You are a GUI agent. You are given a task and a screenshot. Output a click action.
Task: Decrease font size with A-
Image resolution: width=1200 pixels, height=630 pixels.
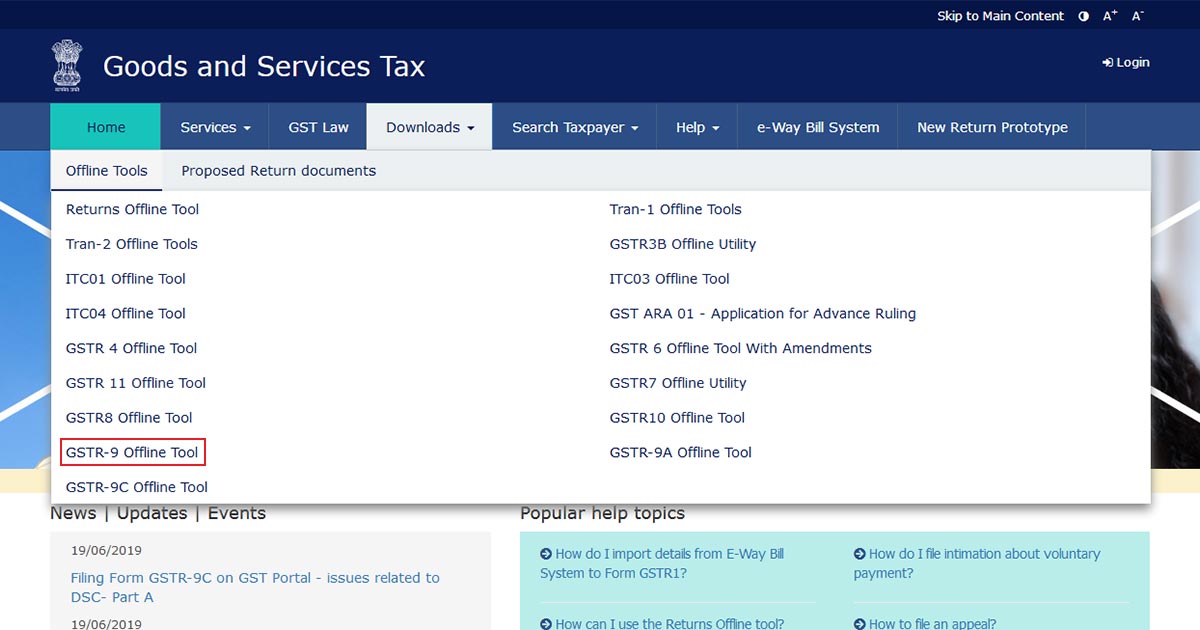(x=1137, y=16)
